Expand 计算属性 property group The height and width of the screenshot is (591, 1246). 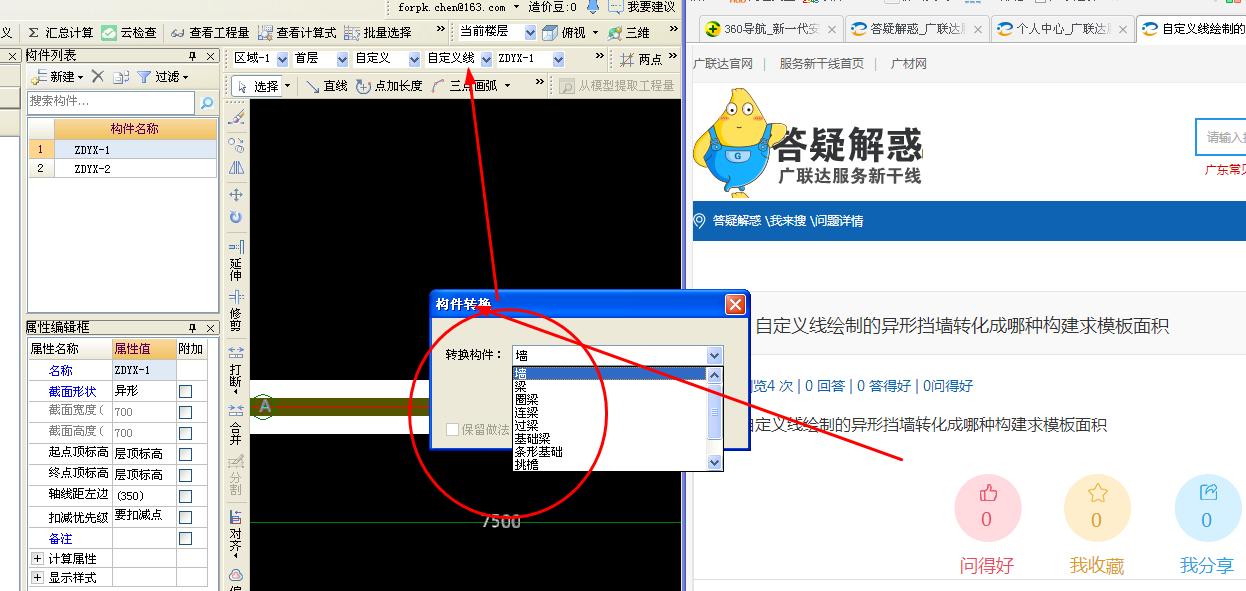tap(37, 558)
